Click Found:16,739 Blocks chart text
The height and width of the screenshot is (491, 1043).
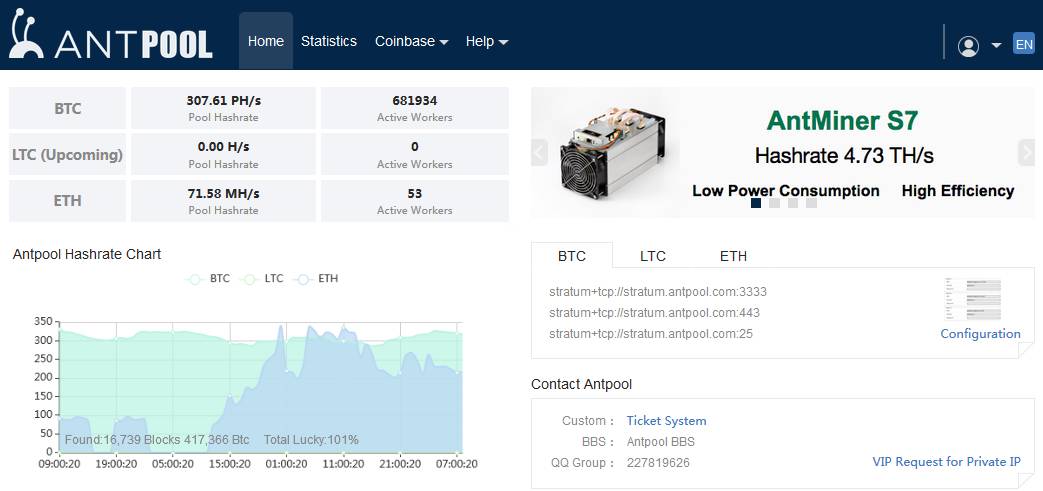click(157, 440)
